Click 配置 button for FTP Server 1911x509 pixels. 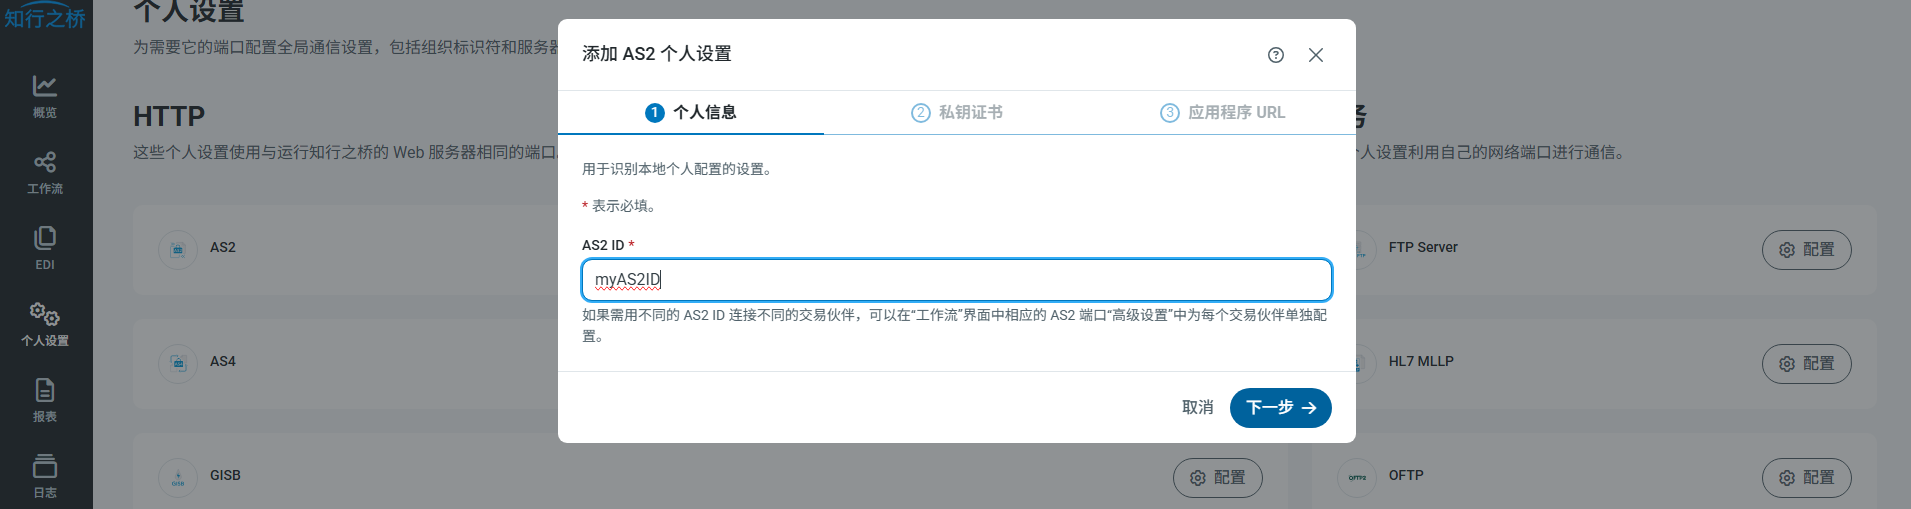pyautogui.click(x=1806, y=250)
